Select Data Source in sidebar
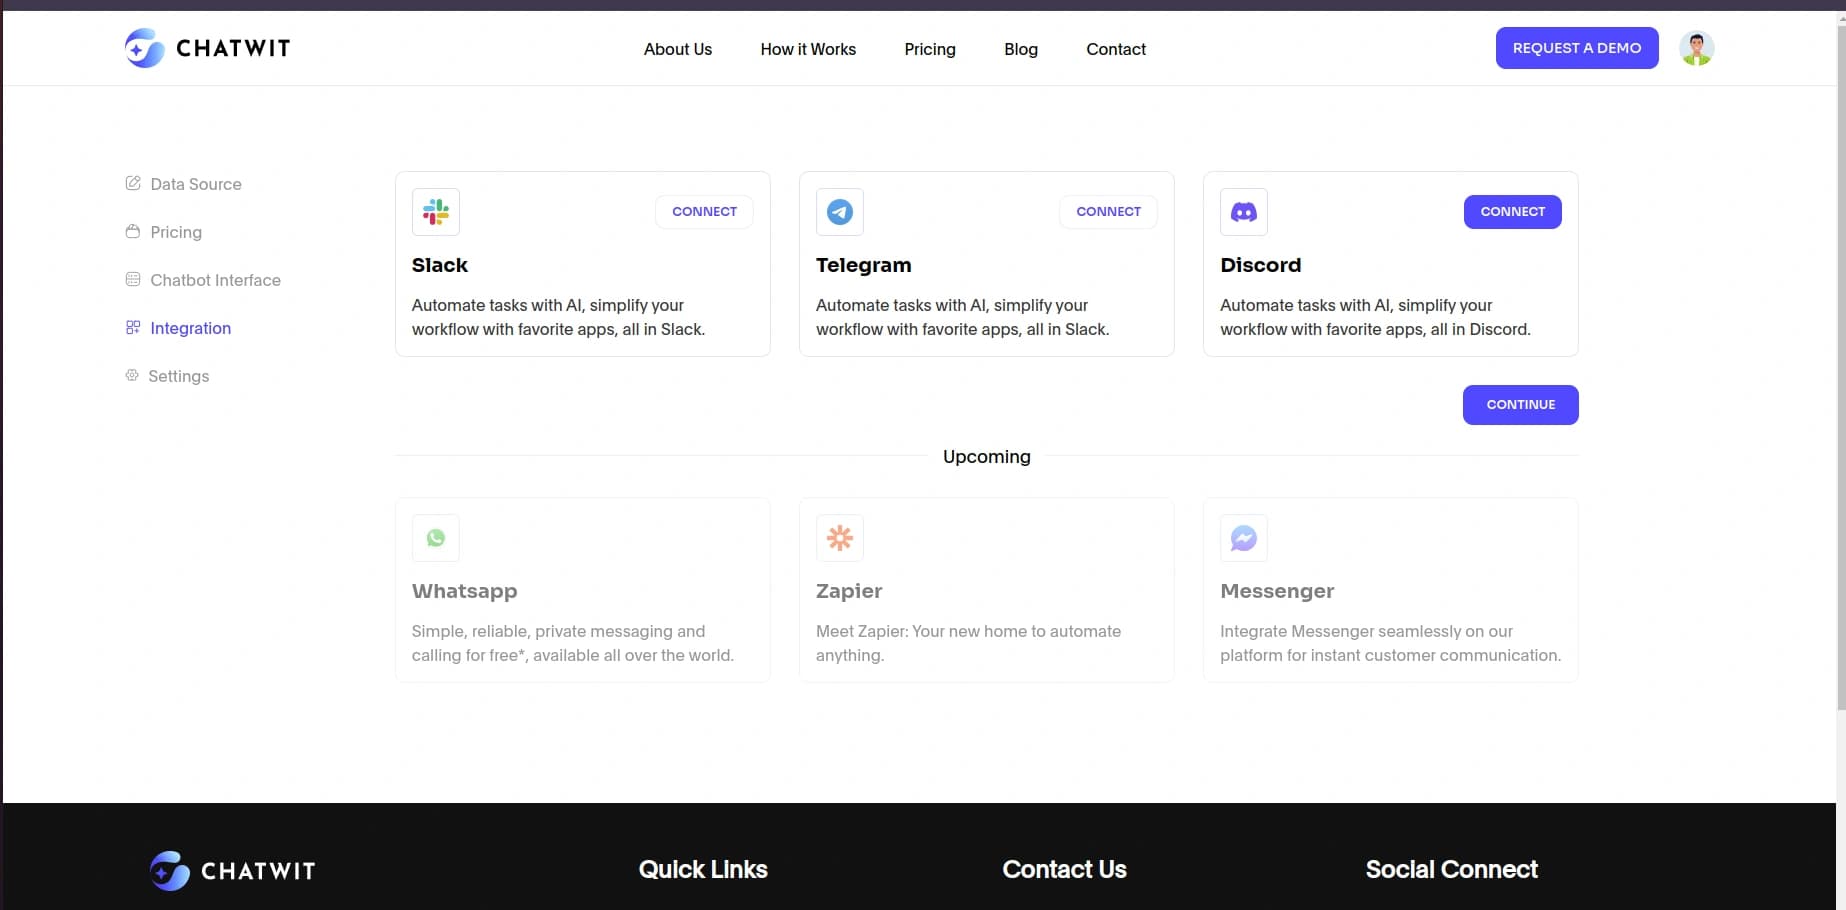 point(196,184)
